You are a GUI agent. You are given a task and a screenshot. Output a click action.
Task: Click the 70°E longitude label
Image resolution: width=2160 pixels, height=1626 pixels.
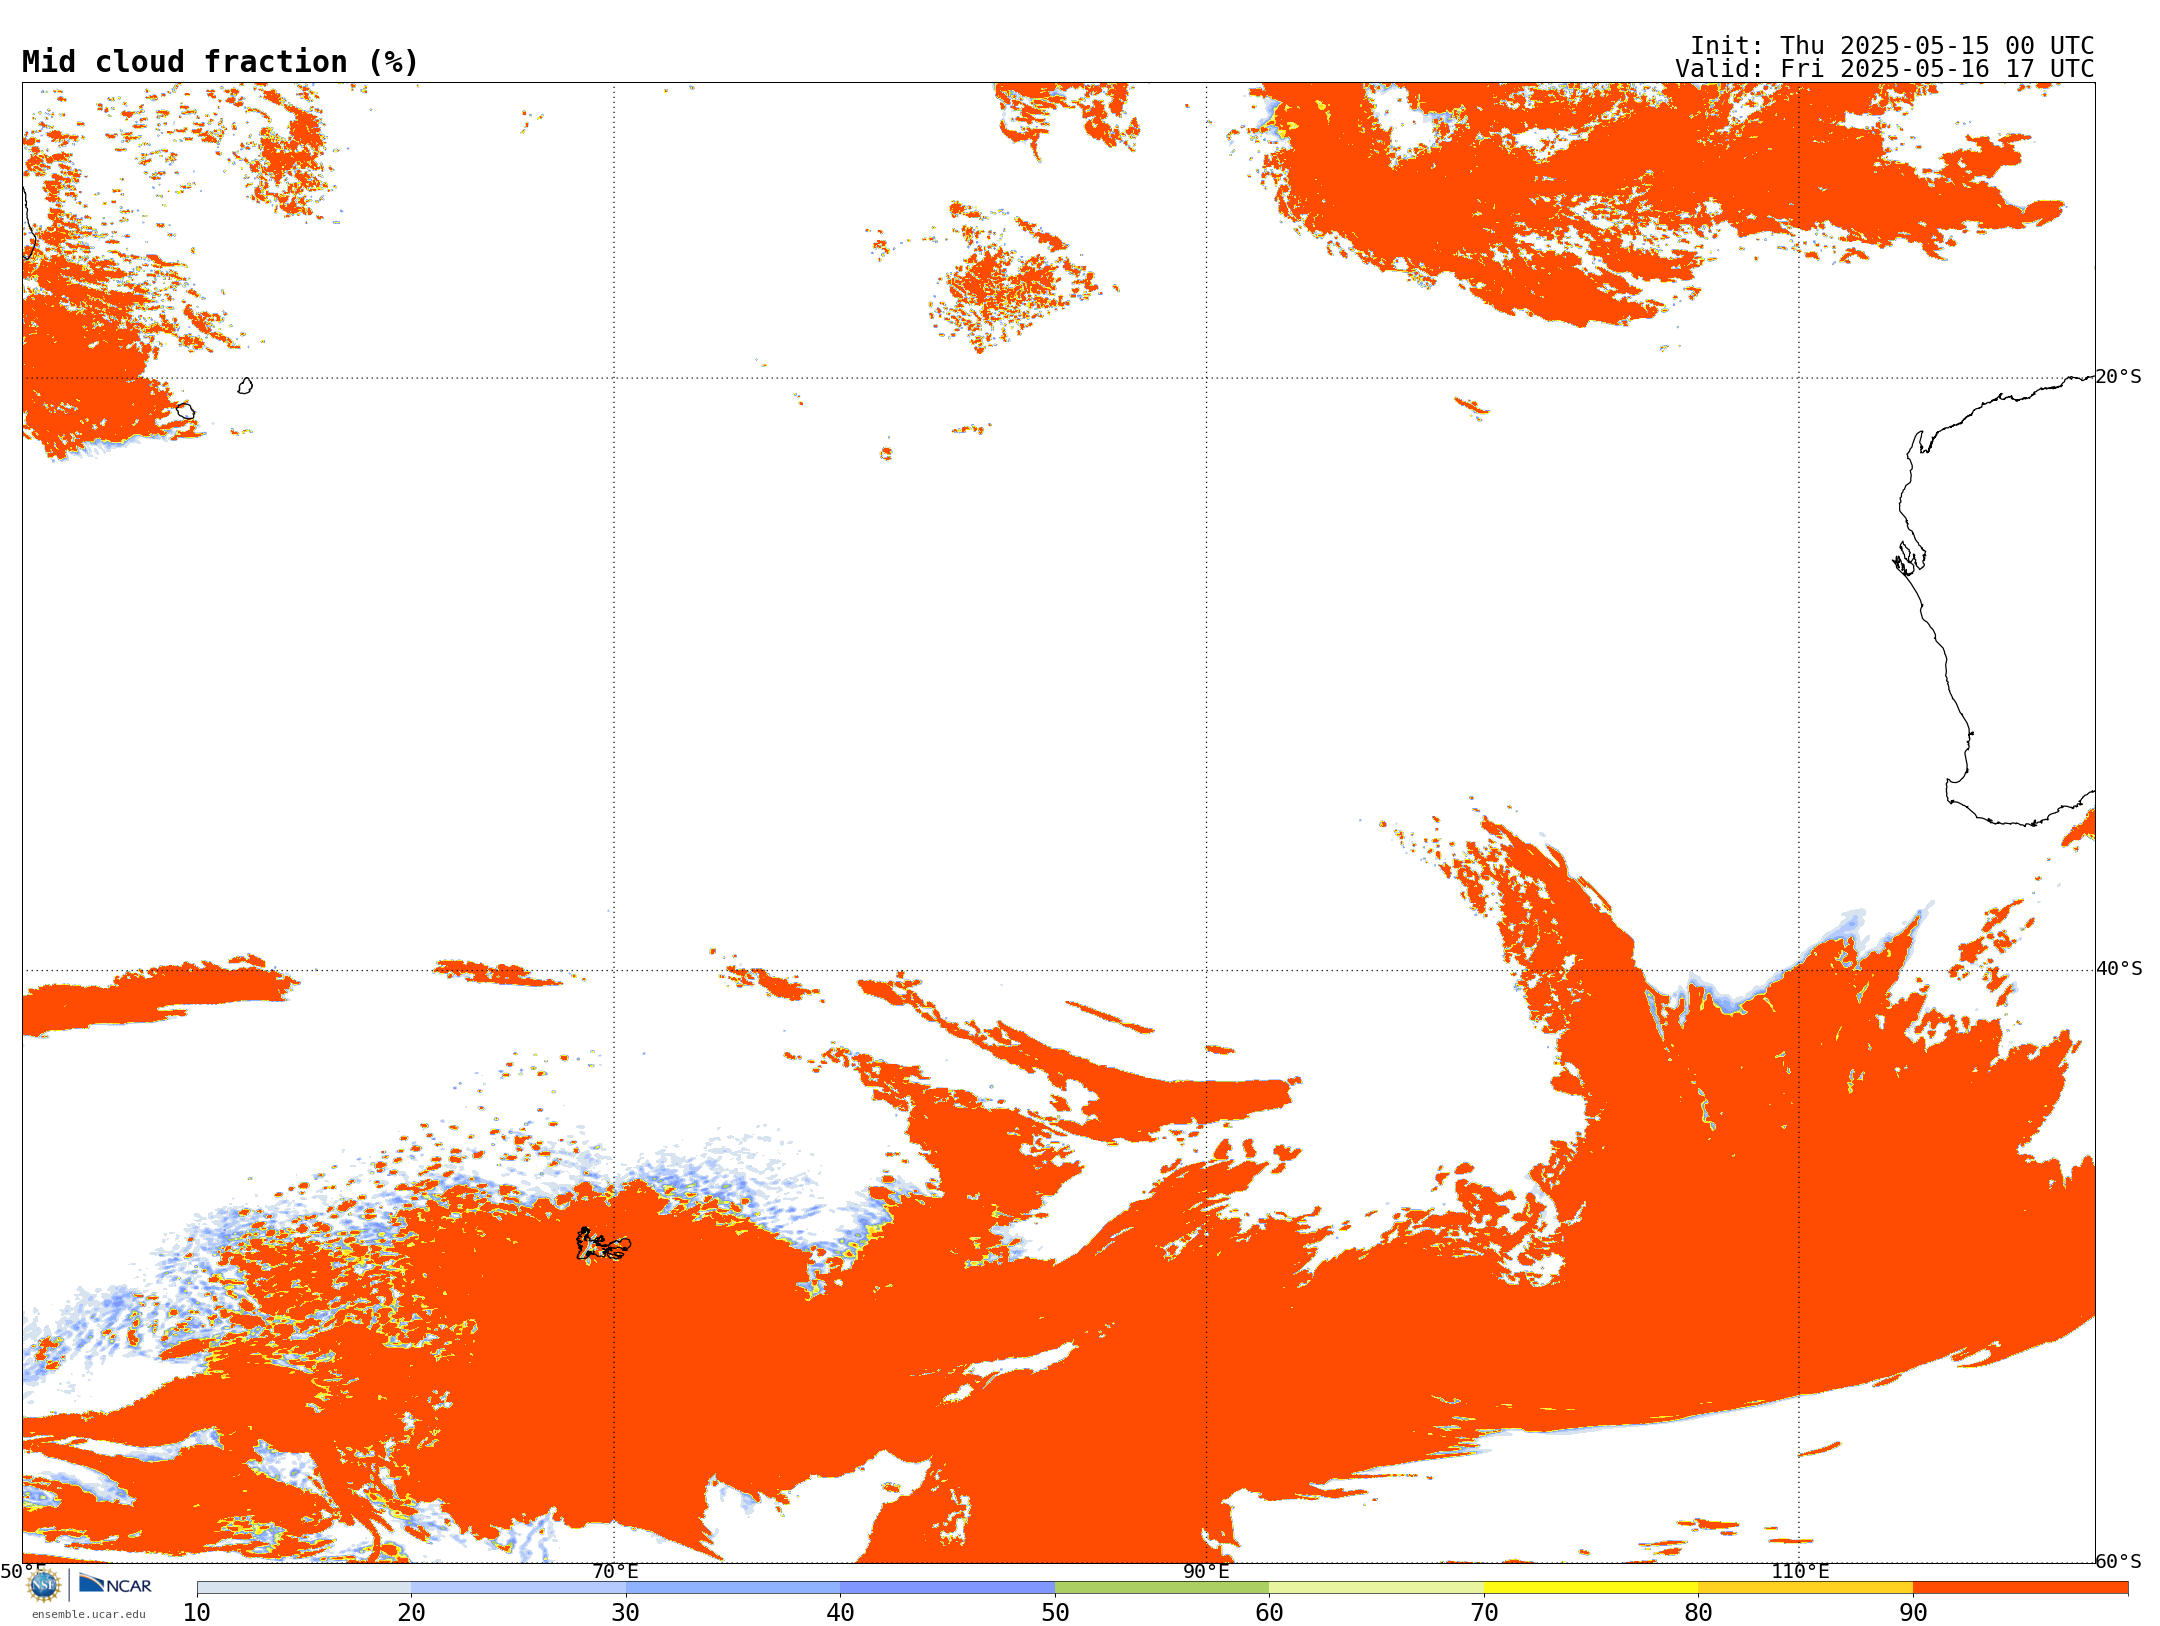[x=615, y=1571]
